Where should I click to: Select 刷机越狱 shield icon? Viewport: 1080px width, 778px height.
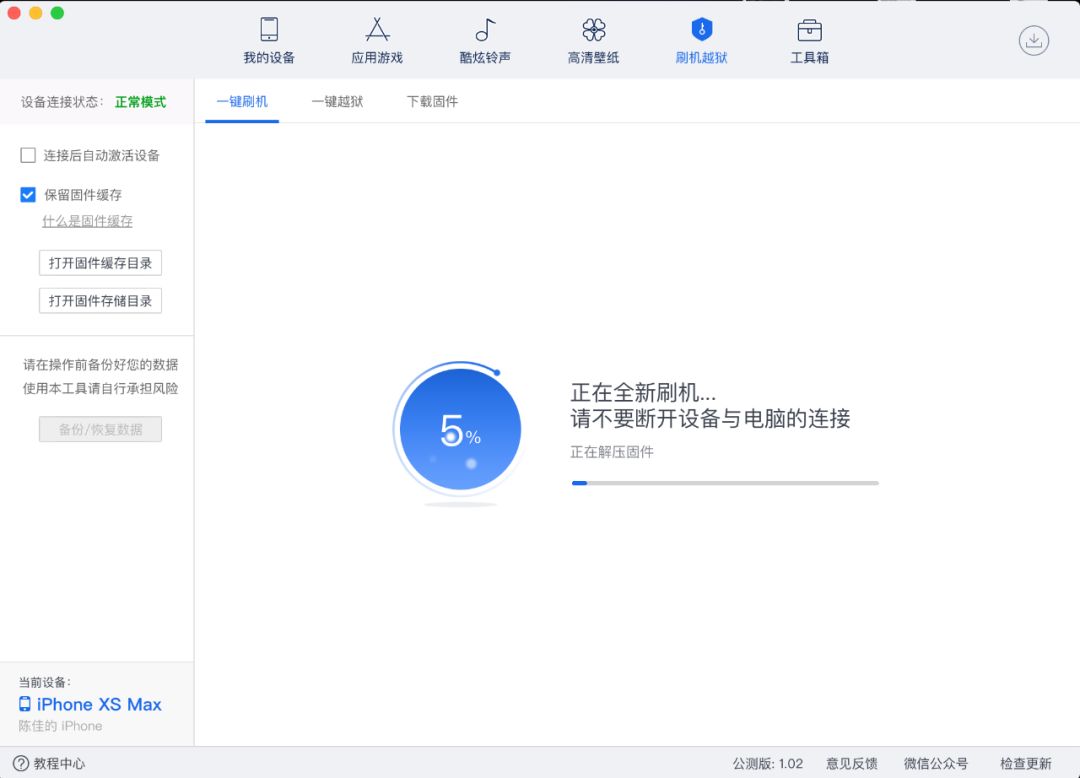[701, 30]
